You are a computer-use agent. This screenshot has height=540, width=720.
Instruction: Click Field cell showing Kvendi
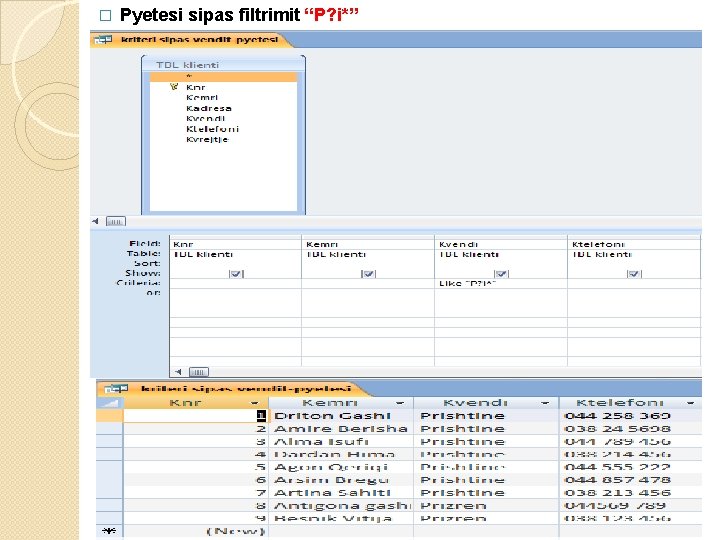[x=501, y=244]
